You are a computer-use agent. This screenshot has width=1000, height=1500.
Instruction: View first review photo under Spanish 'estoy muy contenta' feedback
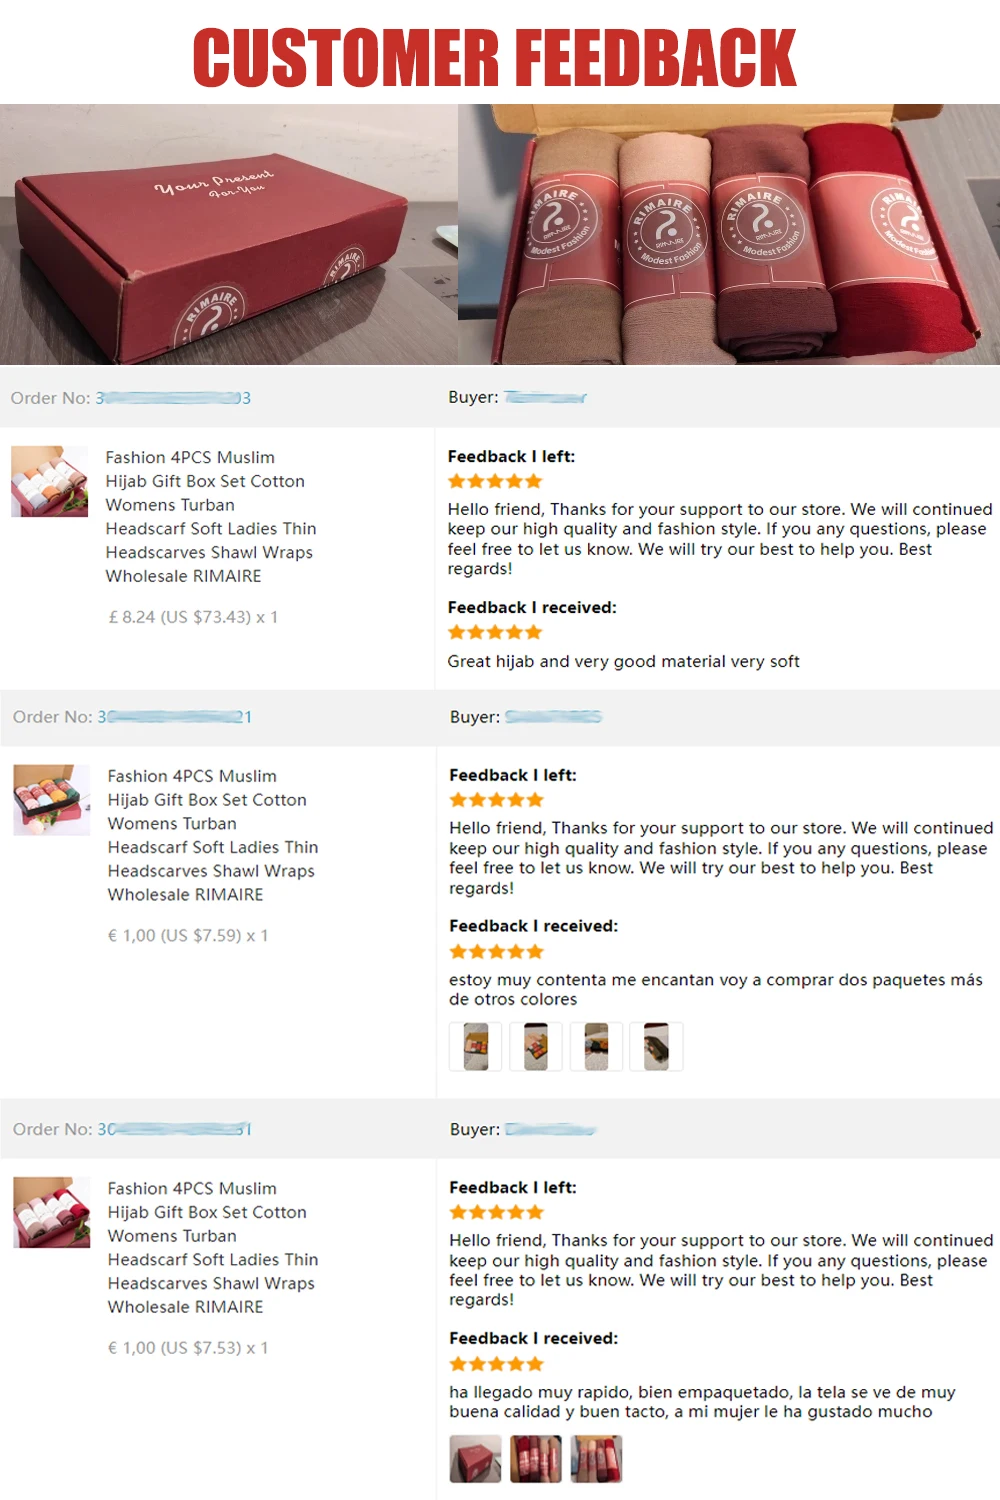click(x=476, y=1047)
